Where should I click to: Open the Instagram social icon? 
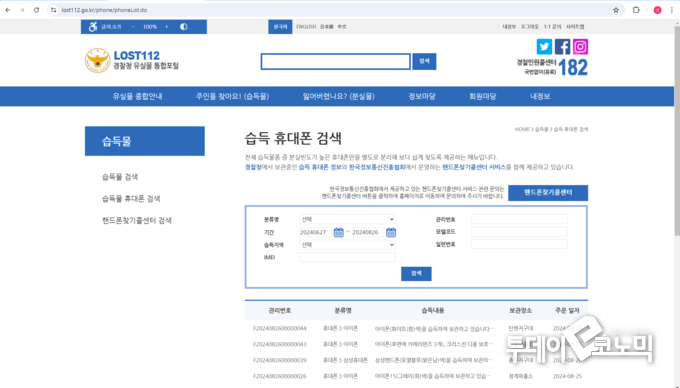click(580, 46)
